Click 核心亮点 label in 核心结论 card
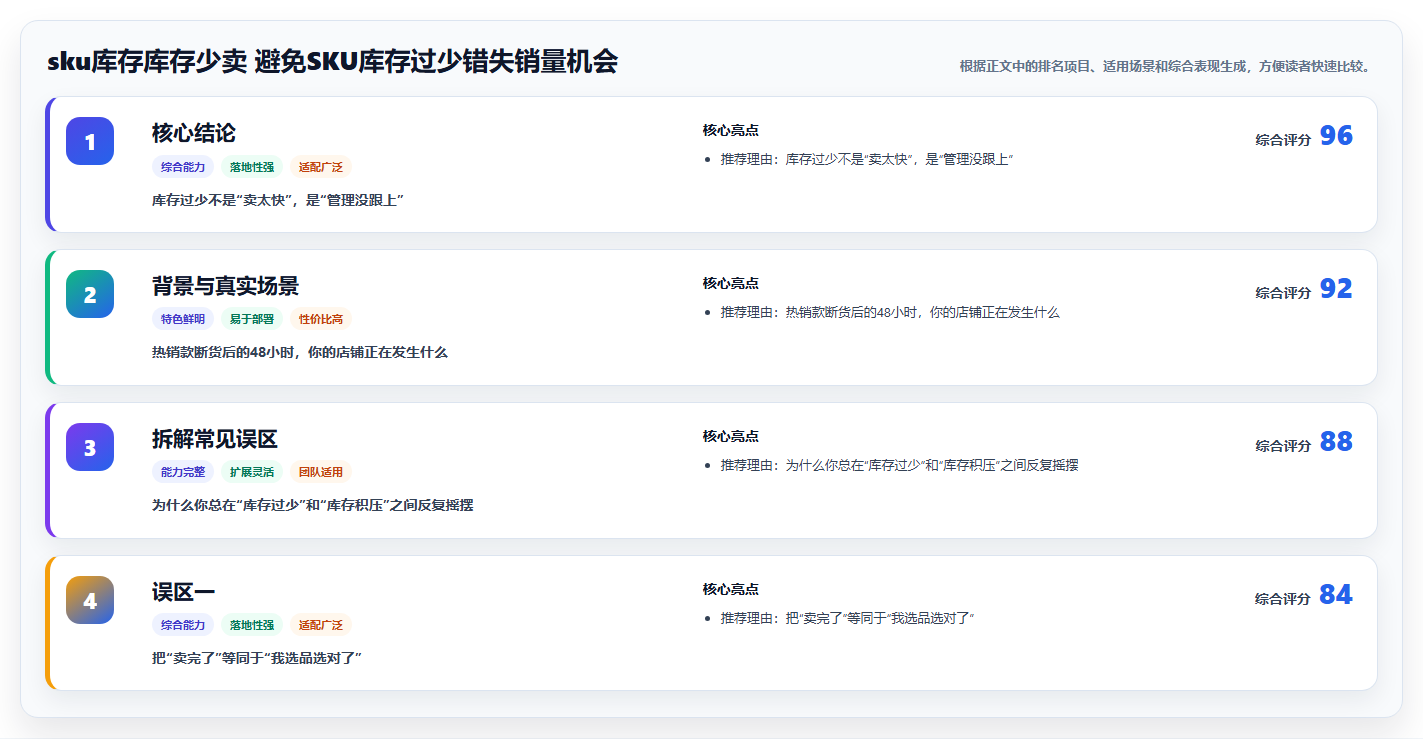 tap(731, 130)
